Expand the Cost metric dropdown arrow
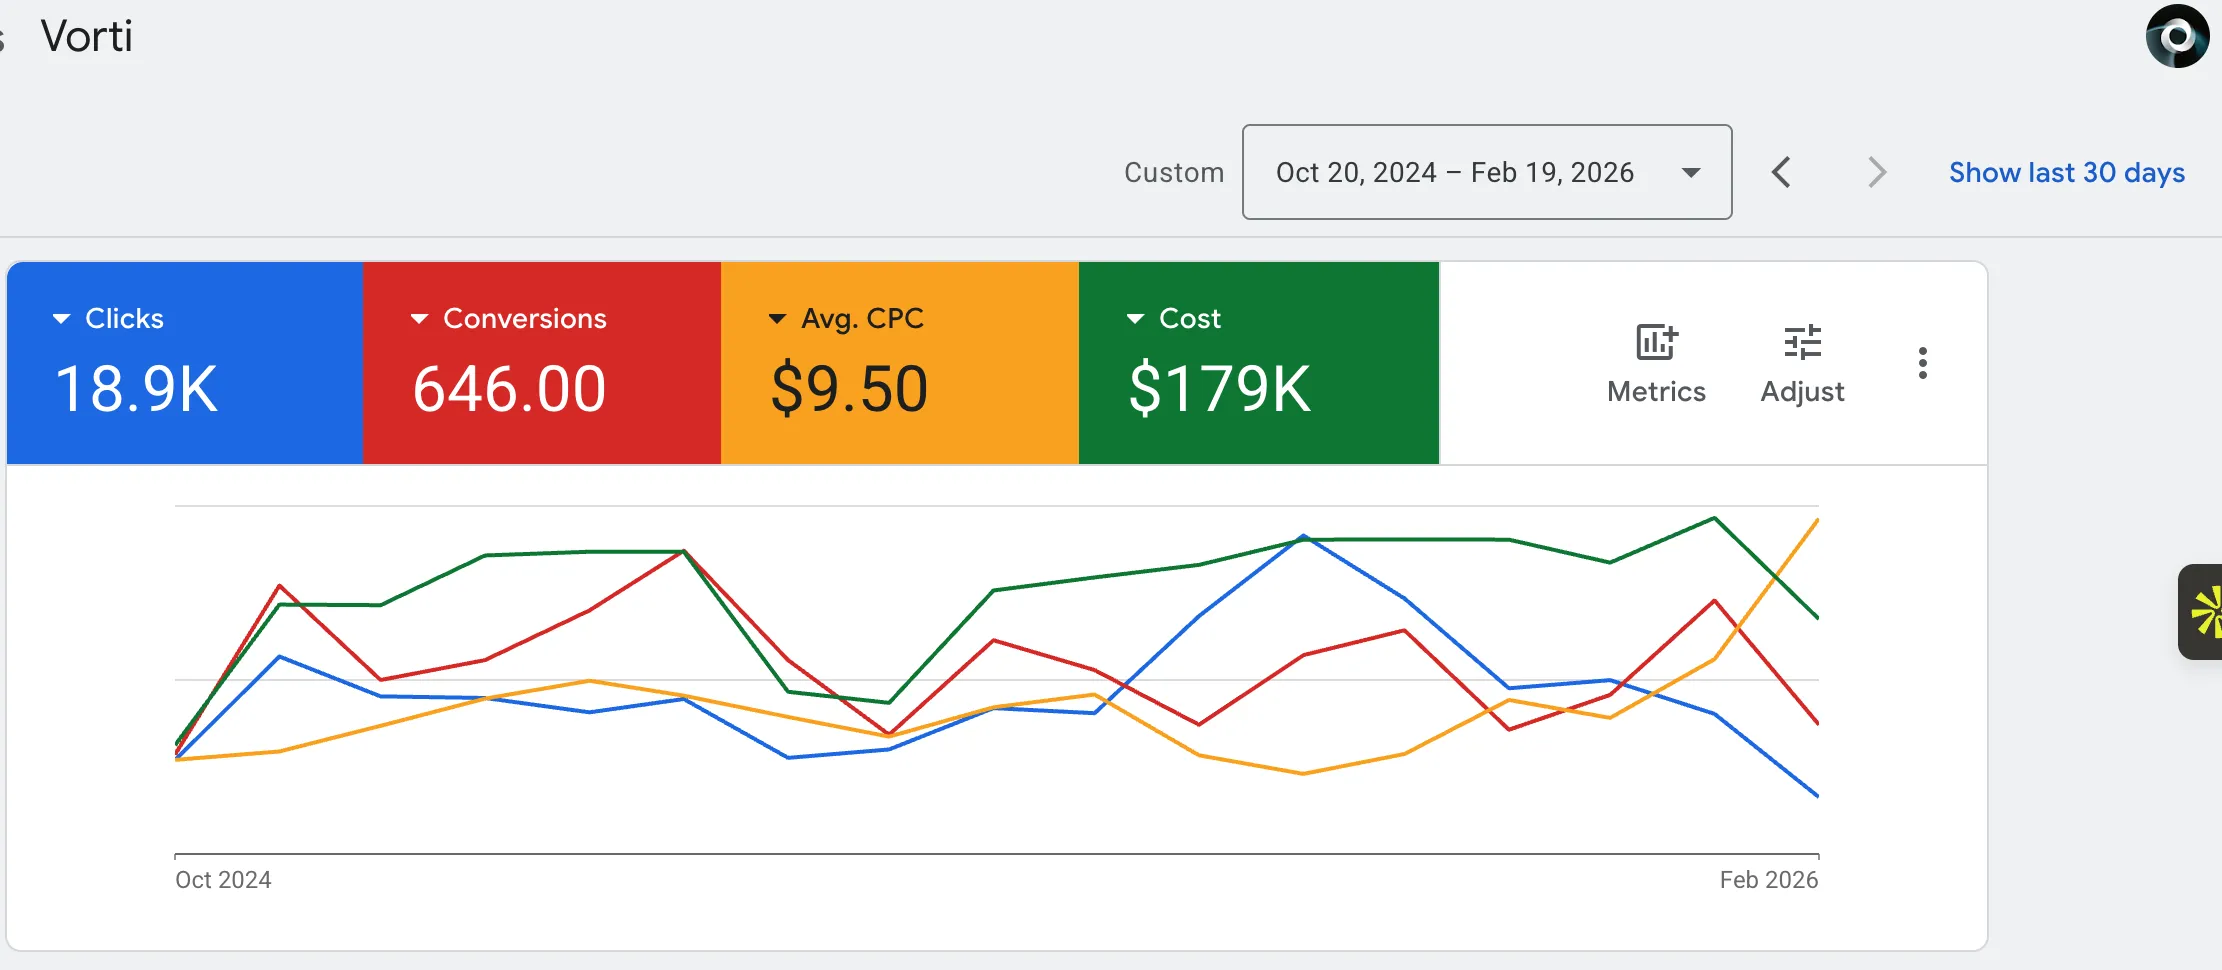 pyautogui.click(x=1135, y=319)
